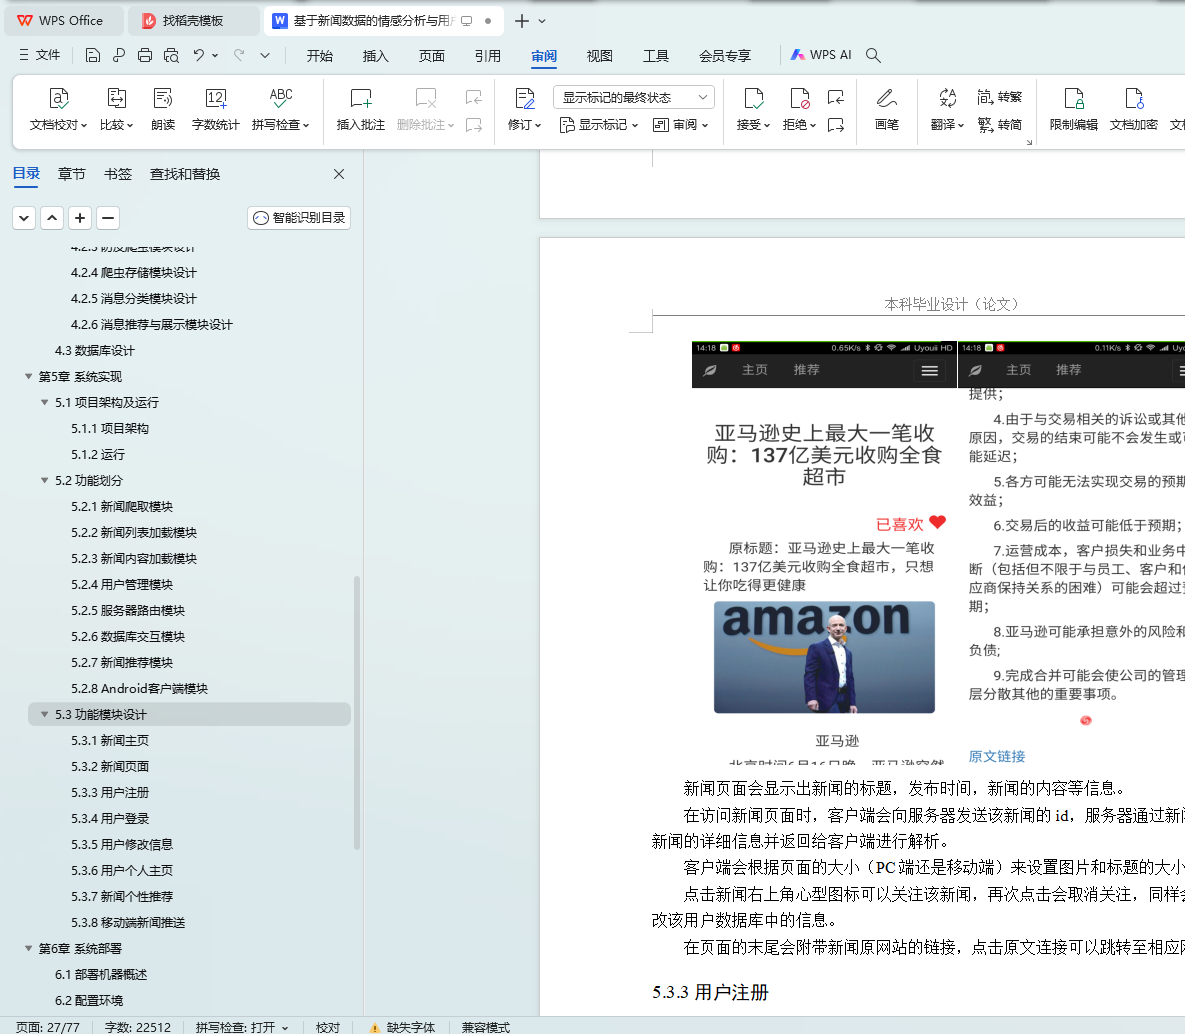The image size is (1185, 1034).
Task: Click the 比较 compare documents icon
Action: pos(116,110)
